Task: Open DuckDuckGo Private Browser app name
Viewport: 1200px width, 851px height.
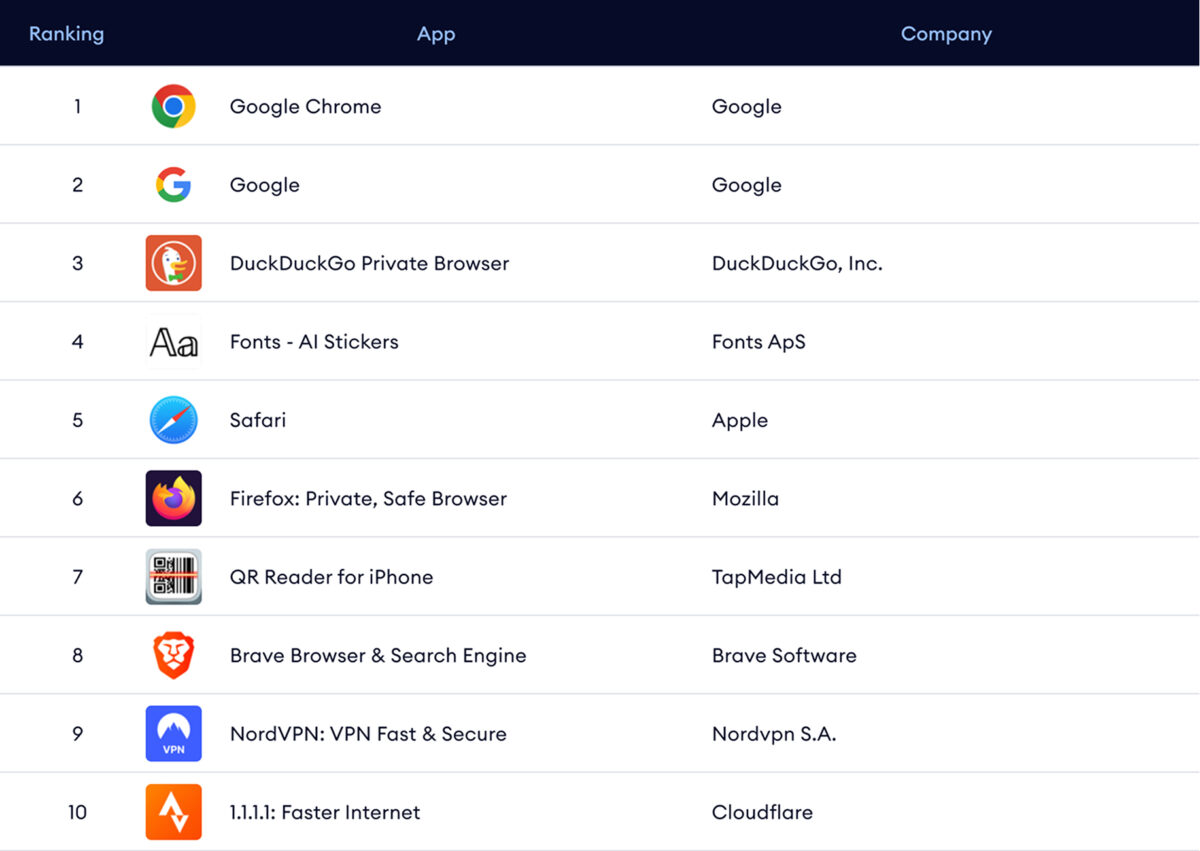Action: pyautogui.click(x=369, y=263)
